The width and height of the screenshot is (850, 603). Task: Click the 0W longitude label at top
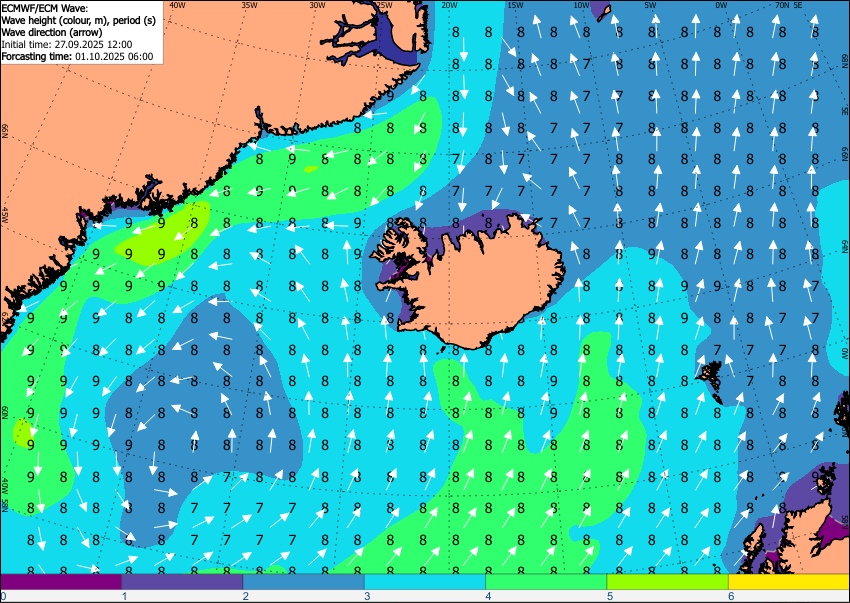click(721, 5)
